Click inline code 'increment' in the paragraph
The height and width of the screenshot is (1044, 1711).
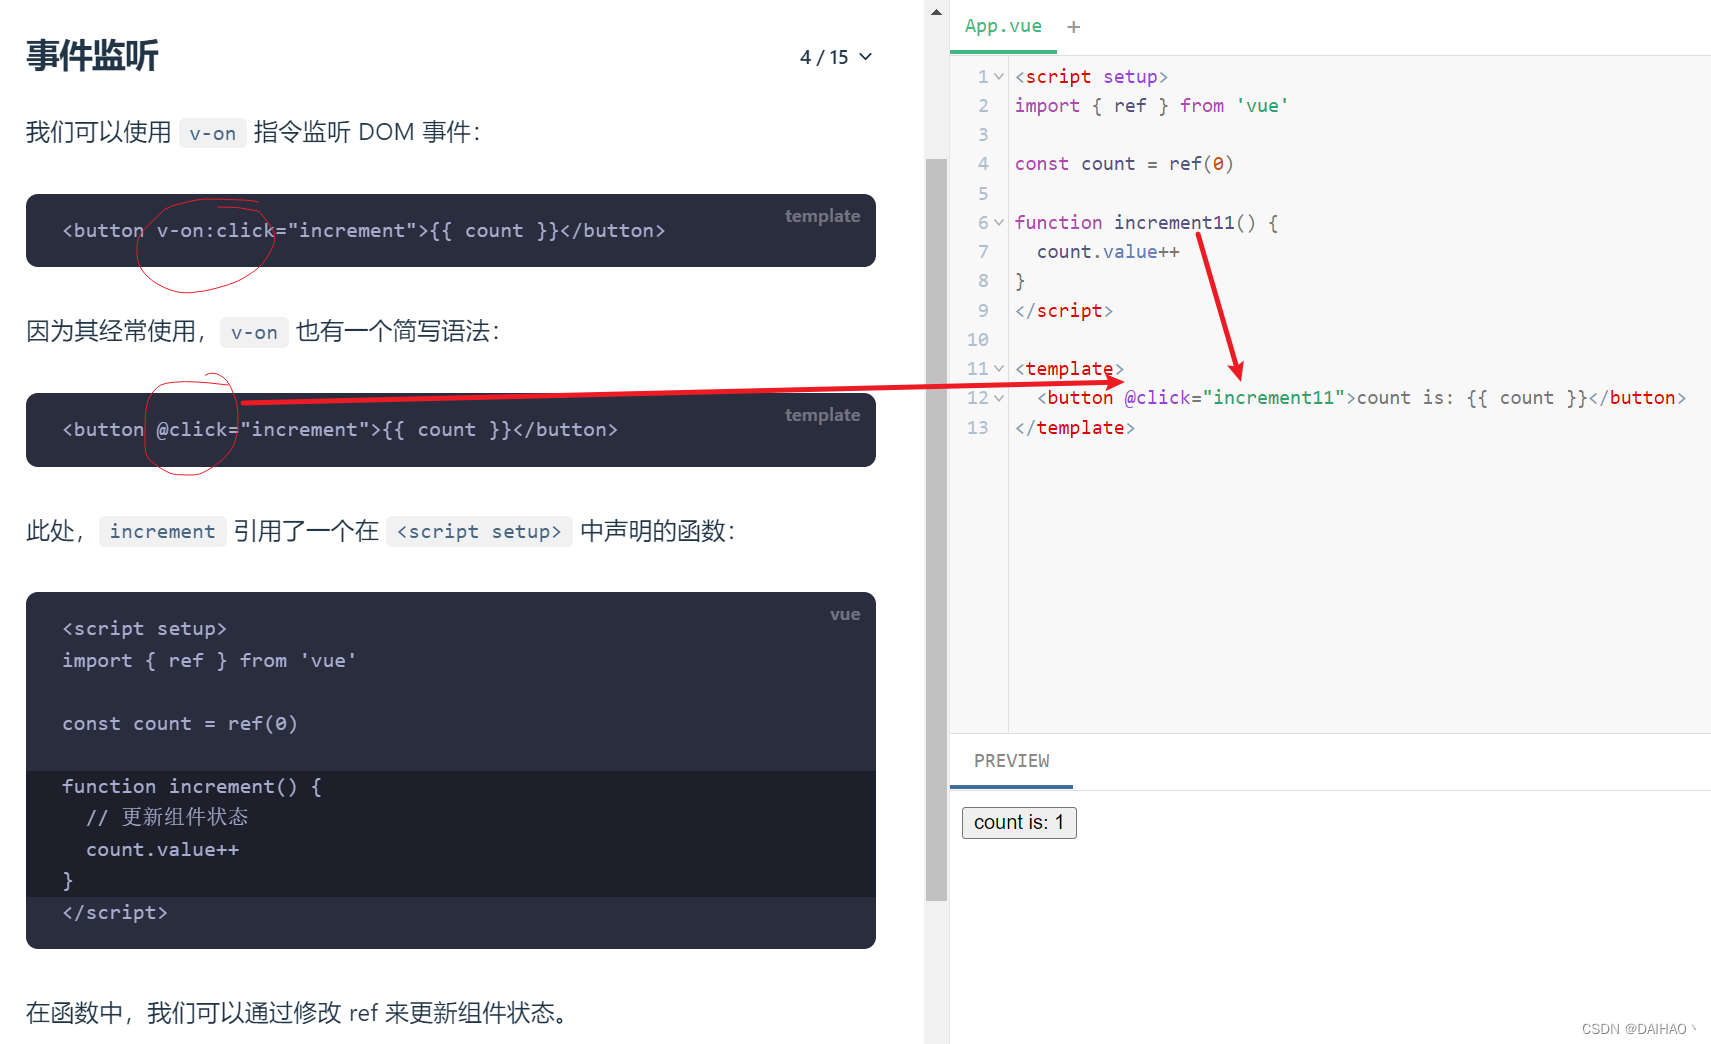click(162, 531)
